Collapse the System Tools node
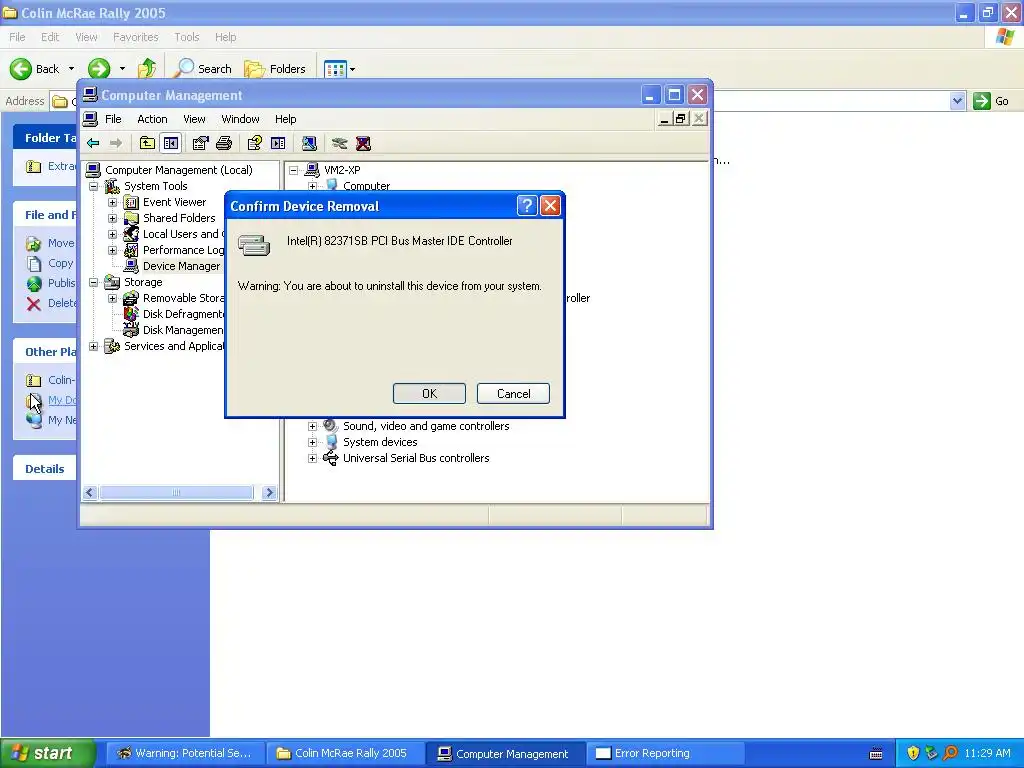 click(x=93, y=186)
